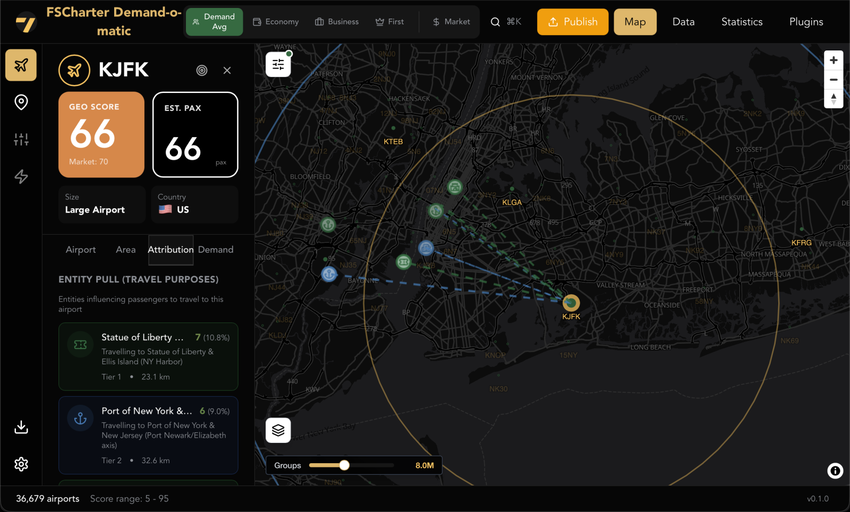
Task: Toggle Economy demand class
Action: [x=276, y=22]
